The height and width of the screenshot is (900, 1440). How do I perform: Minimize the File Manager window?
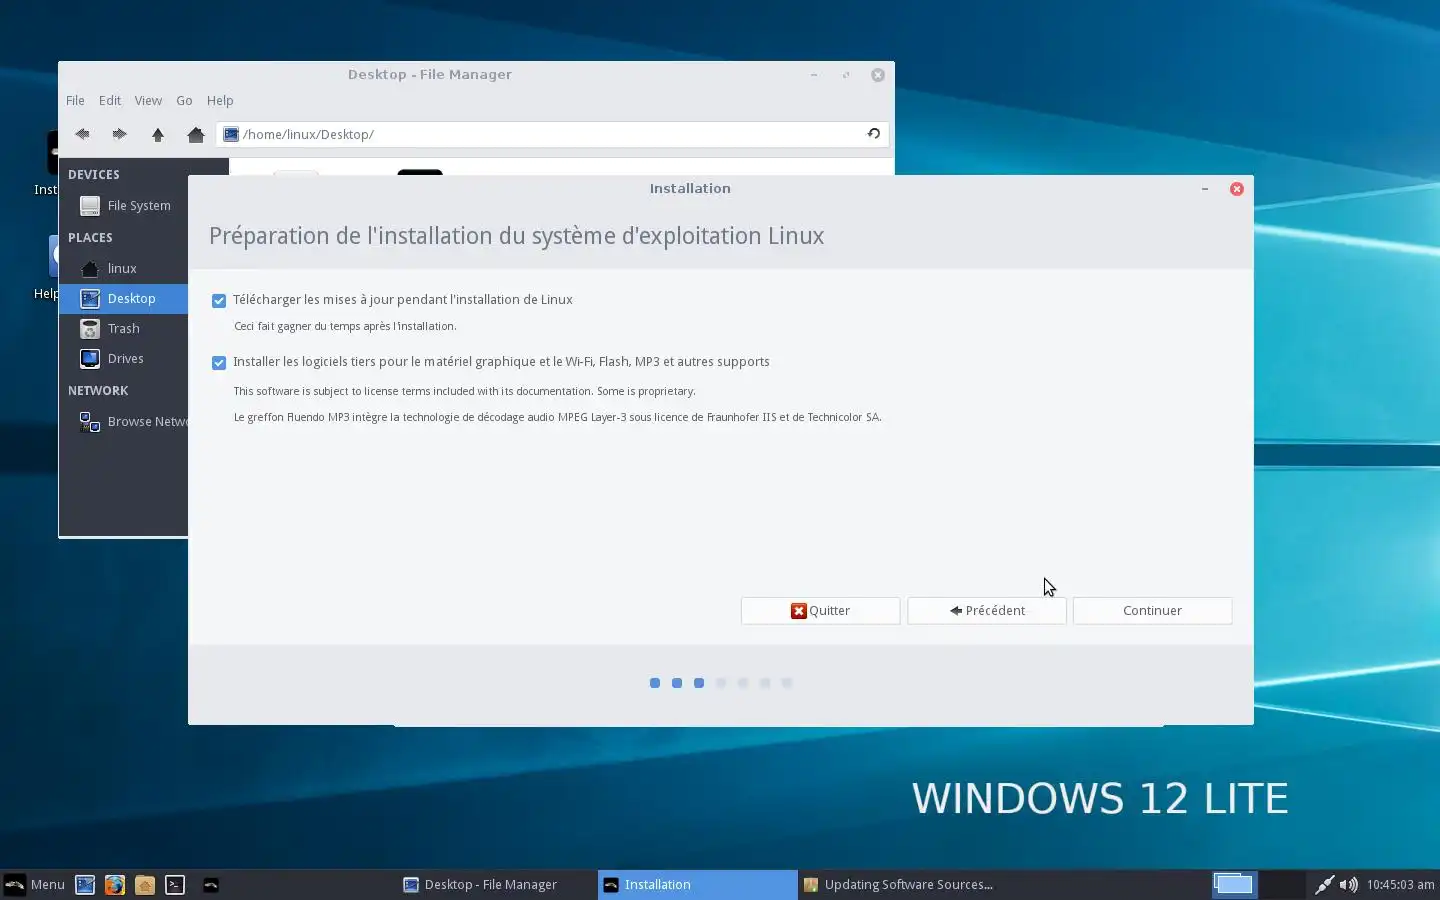pos(814,75)
